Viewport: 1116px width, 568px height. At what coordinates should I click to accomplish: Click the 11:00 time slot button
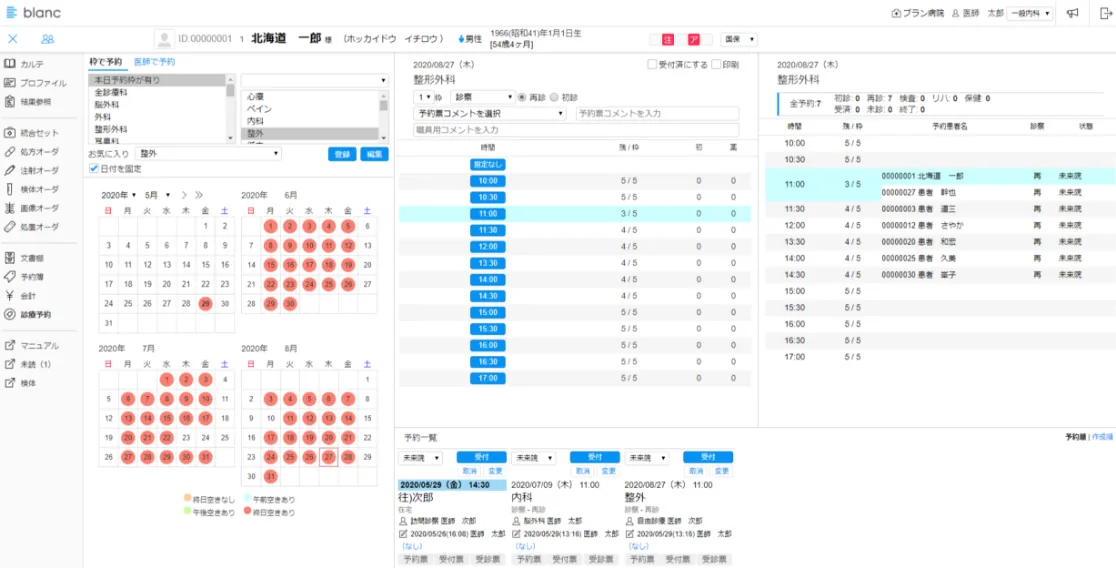coord(488,214)
